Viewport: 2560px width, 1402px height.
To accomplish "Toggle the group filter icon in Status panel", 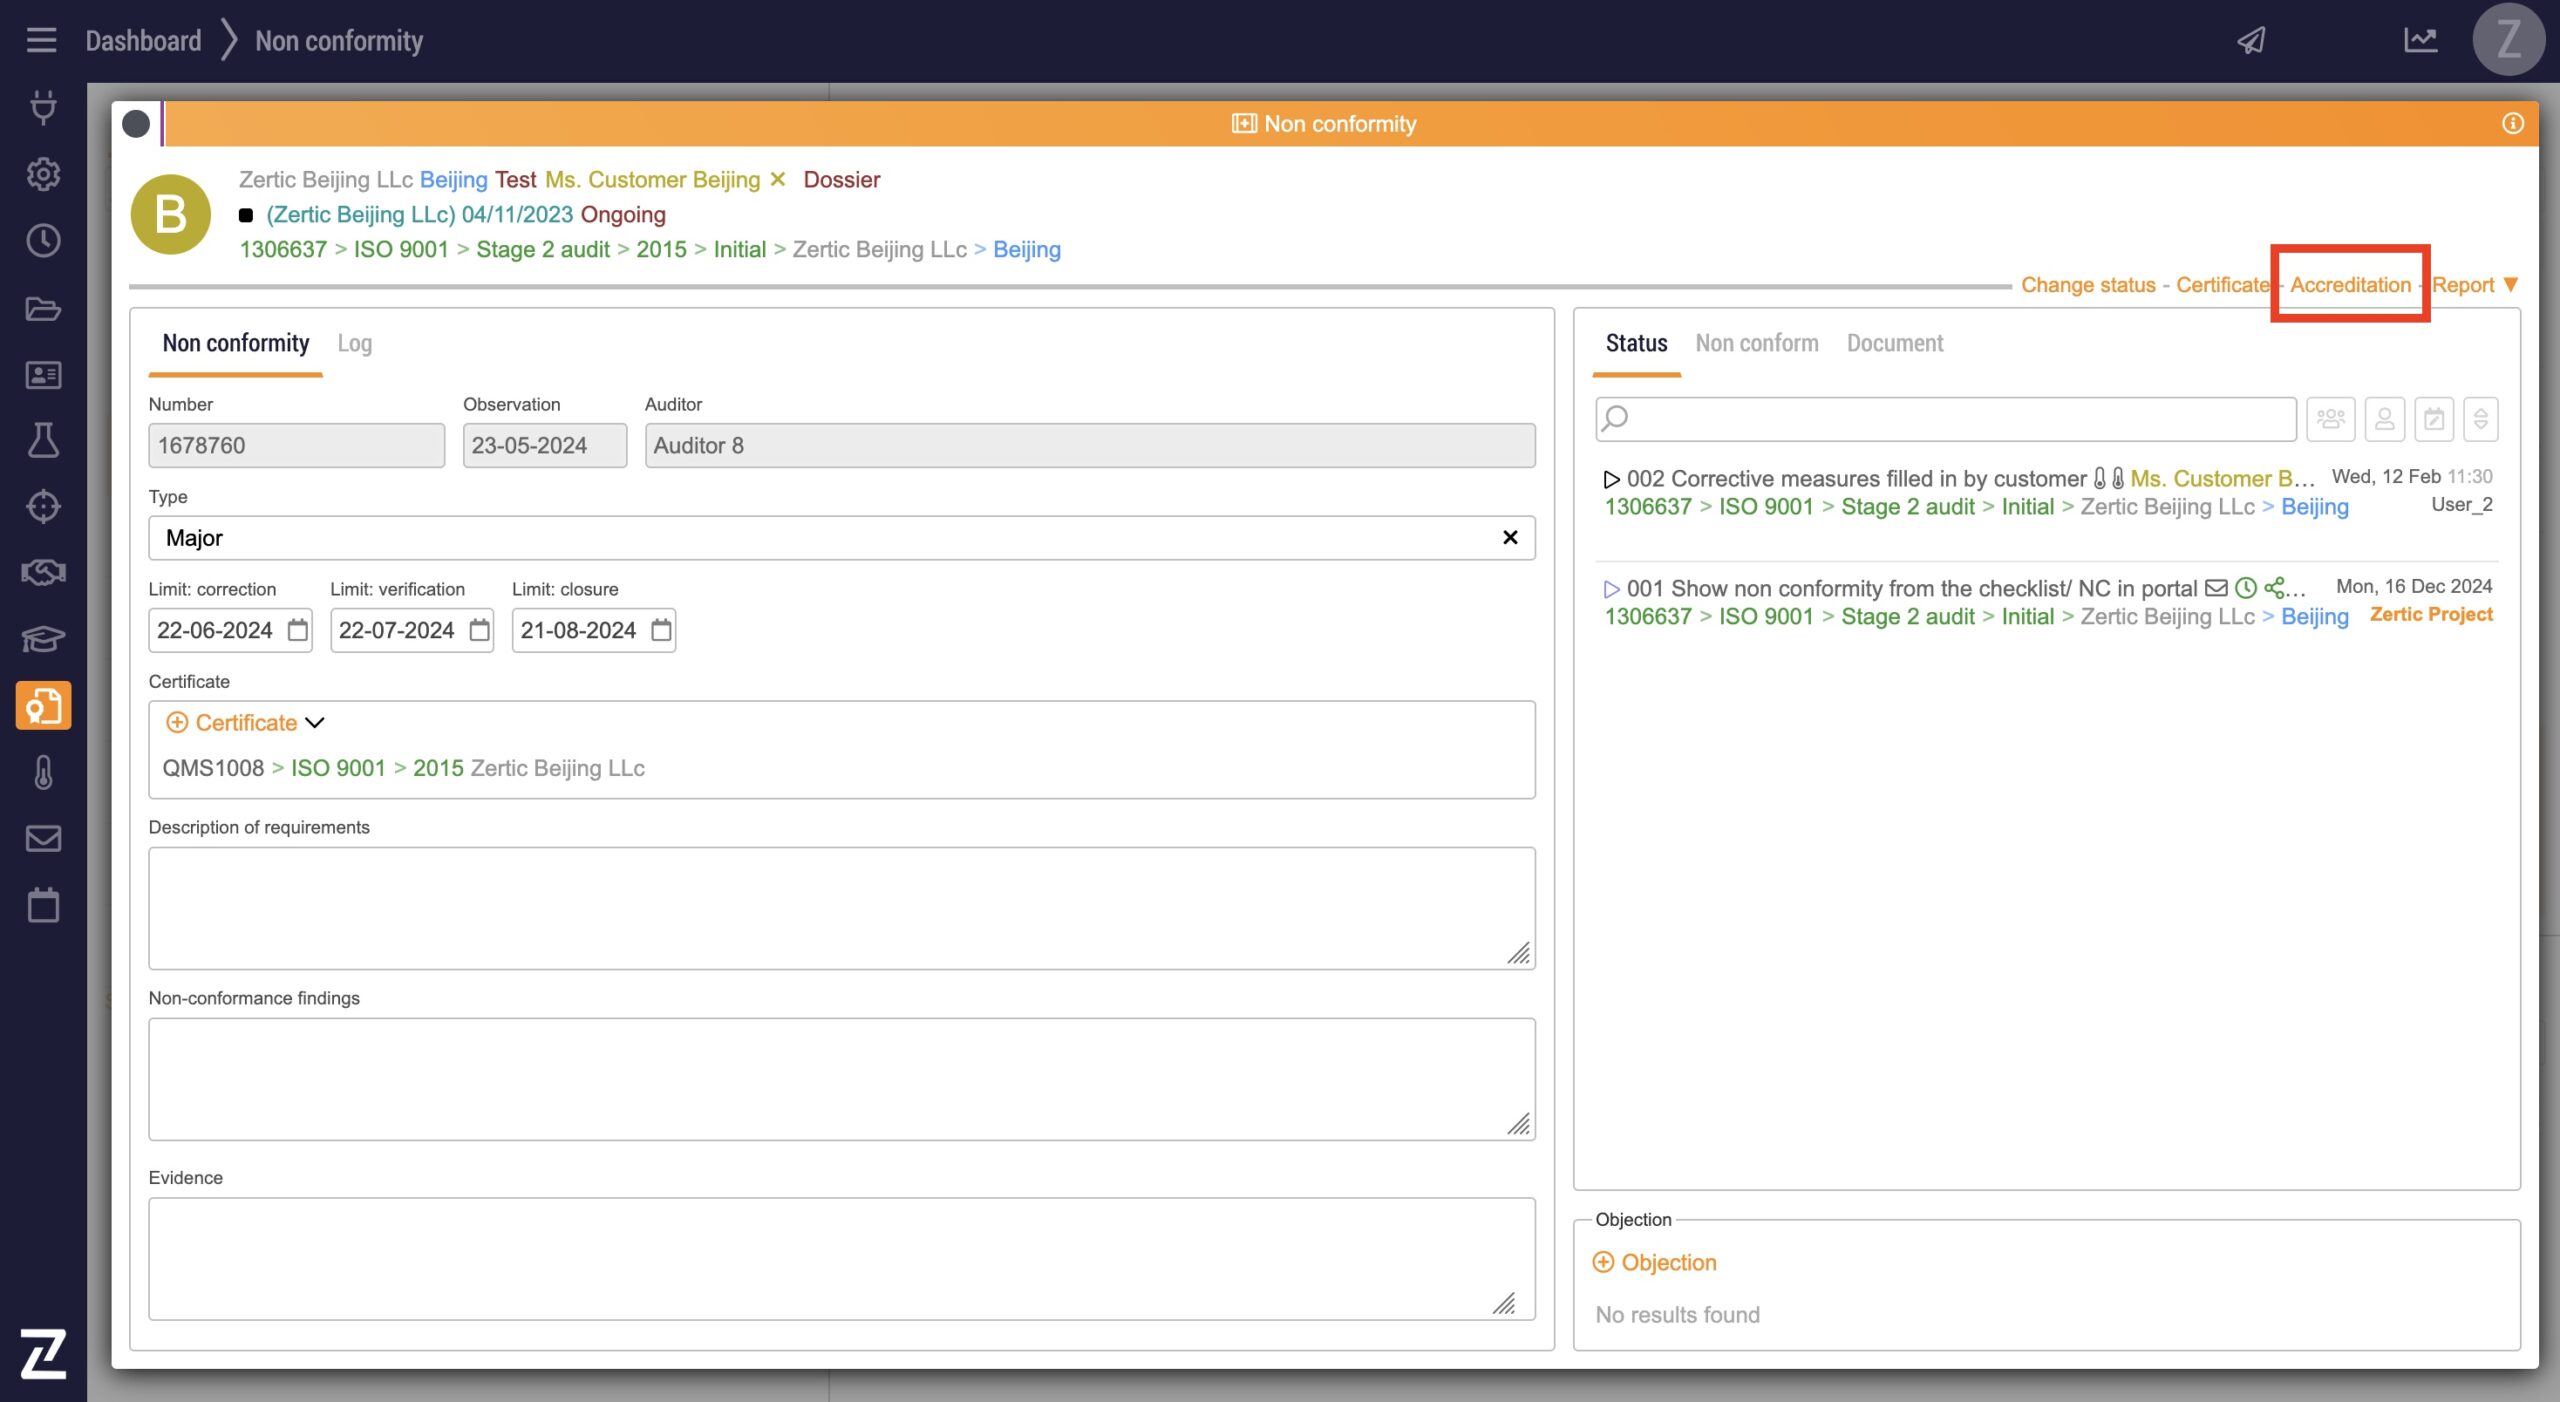I will [2330, 419].
